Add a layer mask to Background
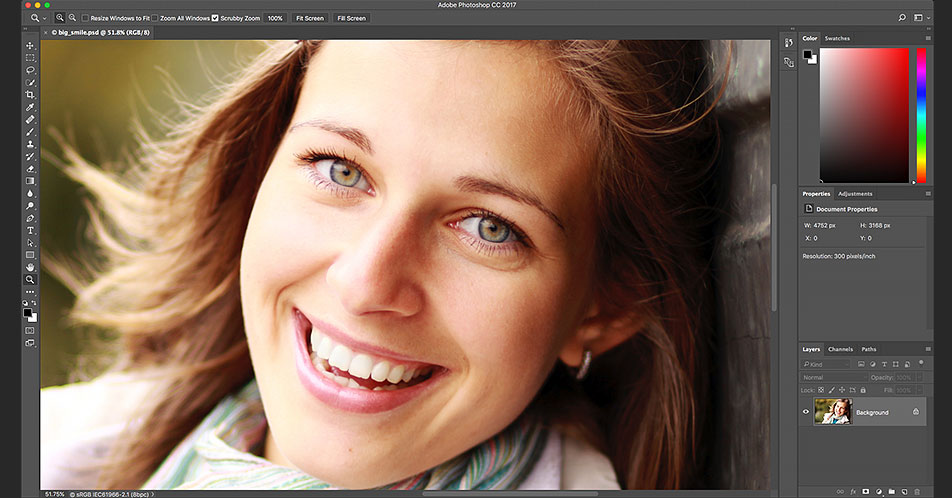 click(866, 492)
